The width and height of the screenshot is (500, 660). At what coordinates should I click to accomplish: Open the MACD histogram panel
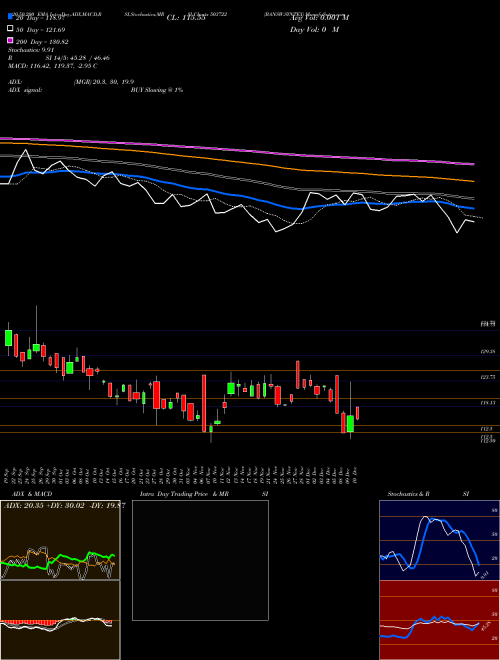[x=60, y=620]
